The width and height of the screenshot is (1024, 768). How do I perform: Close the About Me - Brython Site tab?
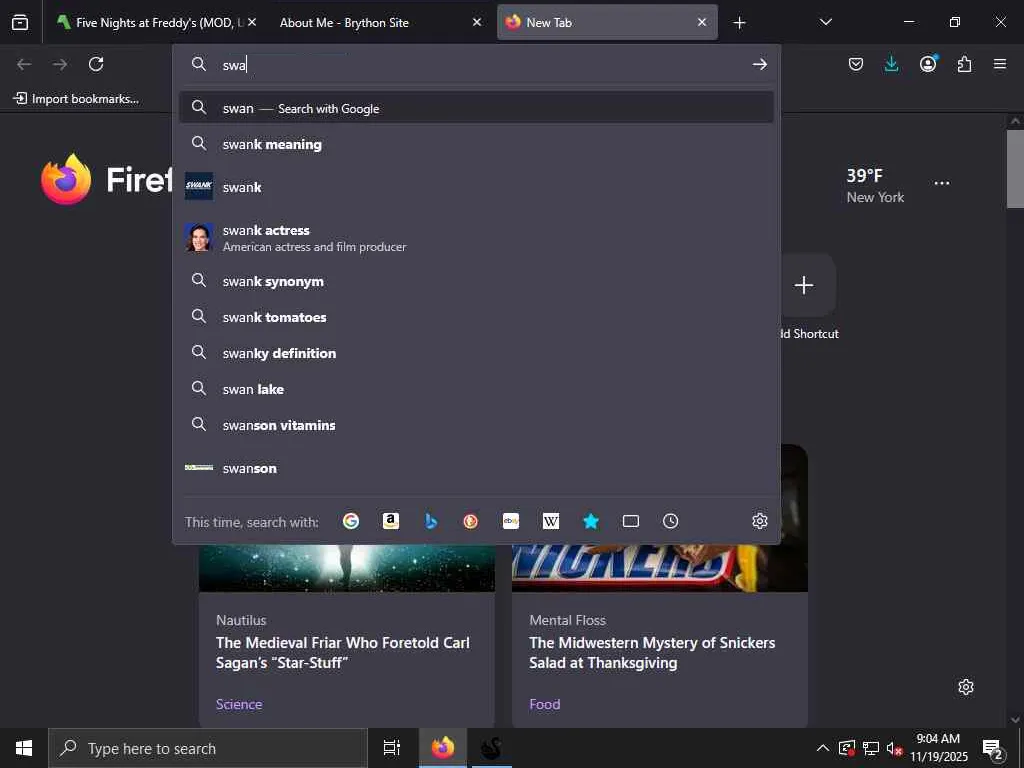click(477, 22)
